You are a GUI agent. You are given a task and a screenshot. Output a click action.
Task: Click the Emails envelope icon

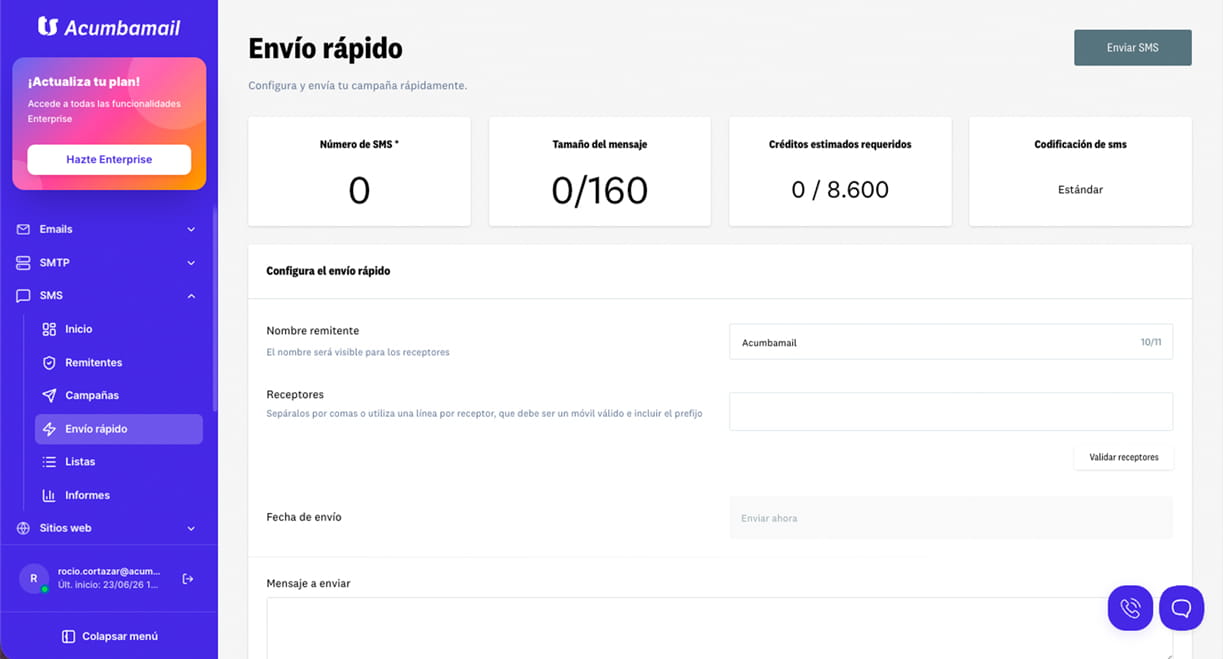23,229
